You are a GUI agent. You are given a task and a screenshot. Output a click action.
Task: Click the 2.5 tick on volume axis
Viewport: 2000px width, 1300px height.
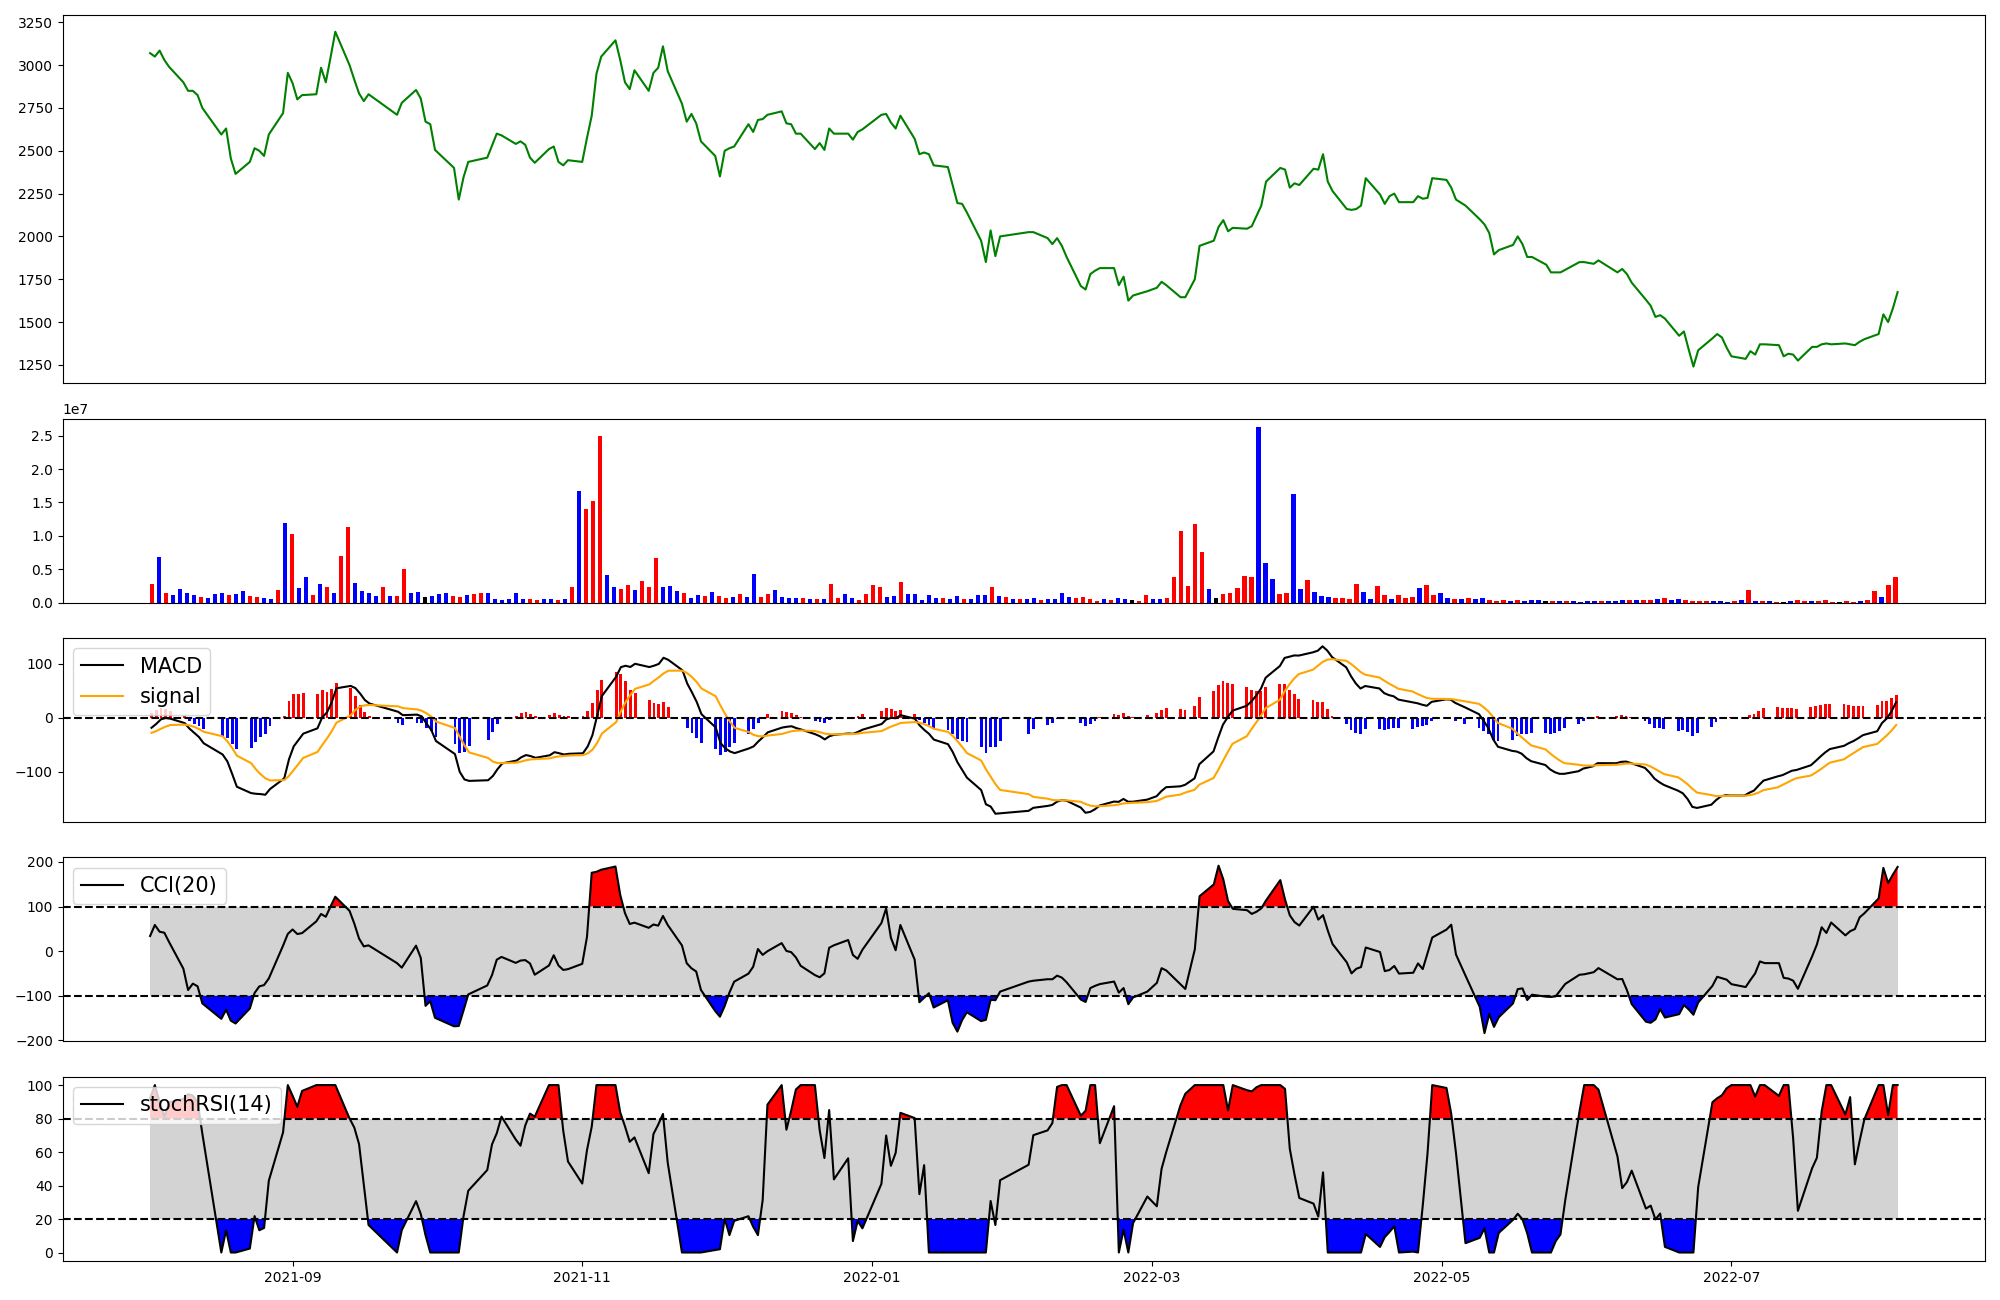tap(41, 436)
